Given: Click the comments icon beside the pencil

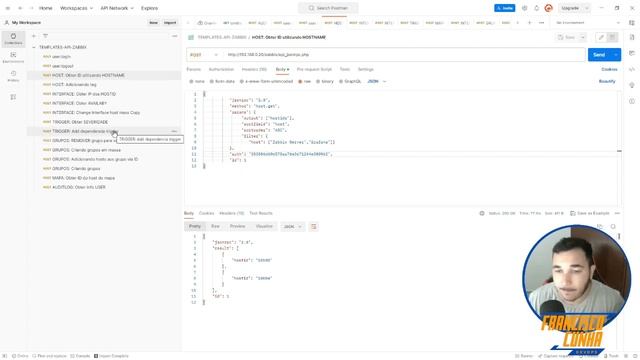Looking at the screenshot, I should coord(612,37).
